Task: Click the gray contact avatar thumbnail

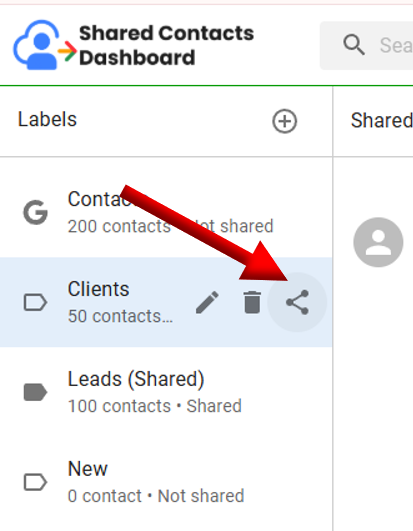Action: (x=378, y=242)
